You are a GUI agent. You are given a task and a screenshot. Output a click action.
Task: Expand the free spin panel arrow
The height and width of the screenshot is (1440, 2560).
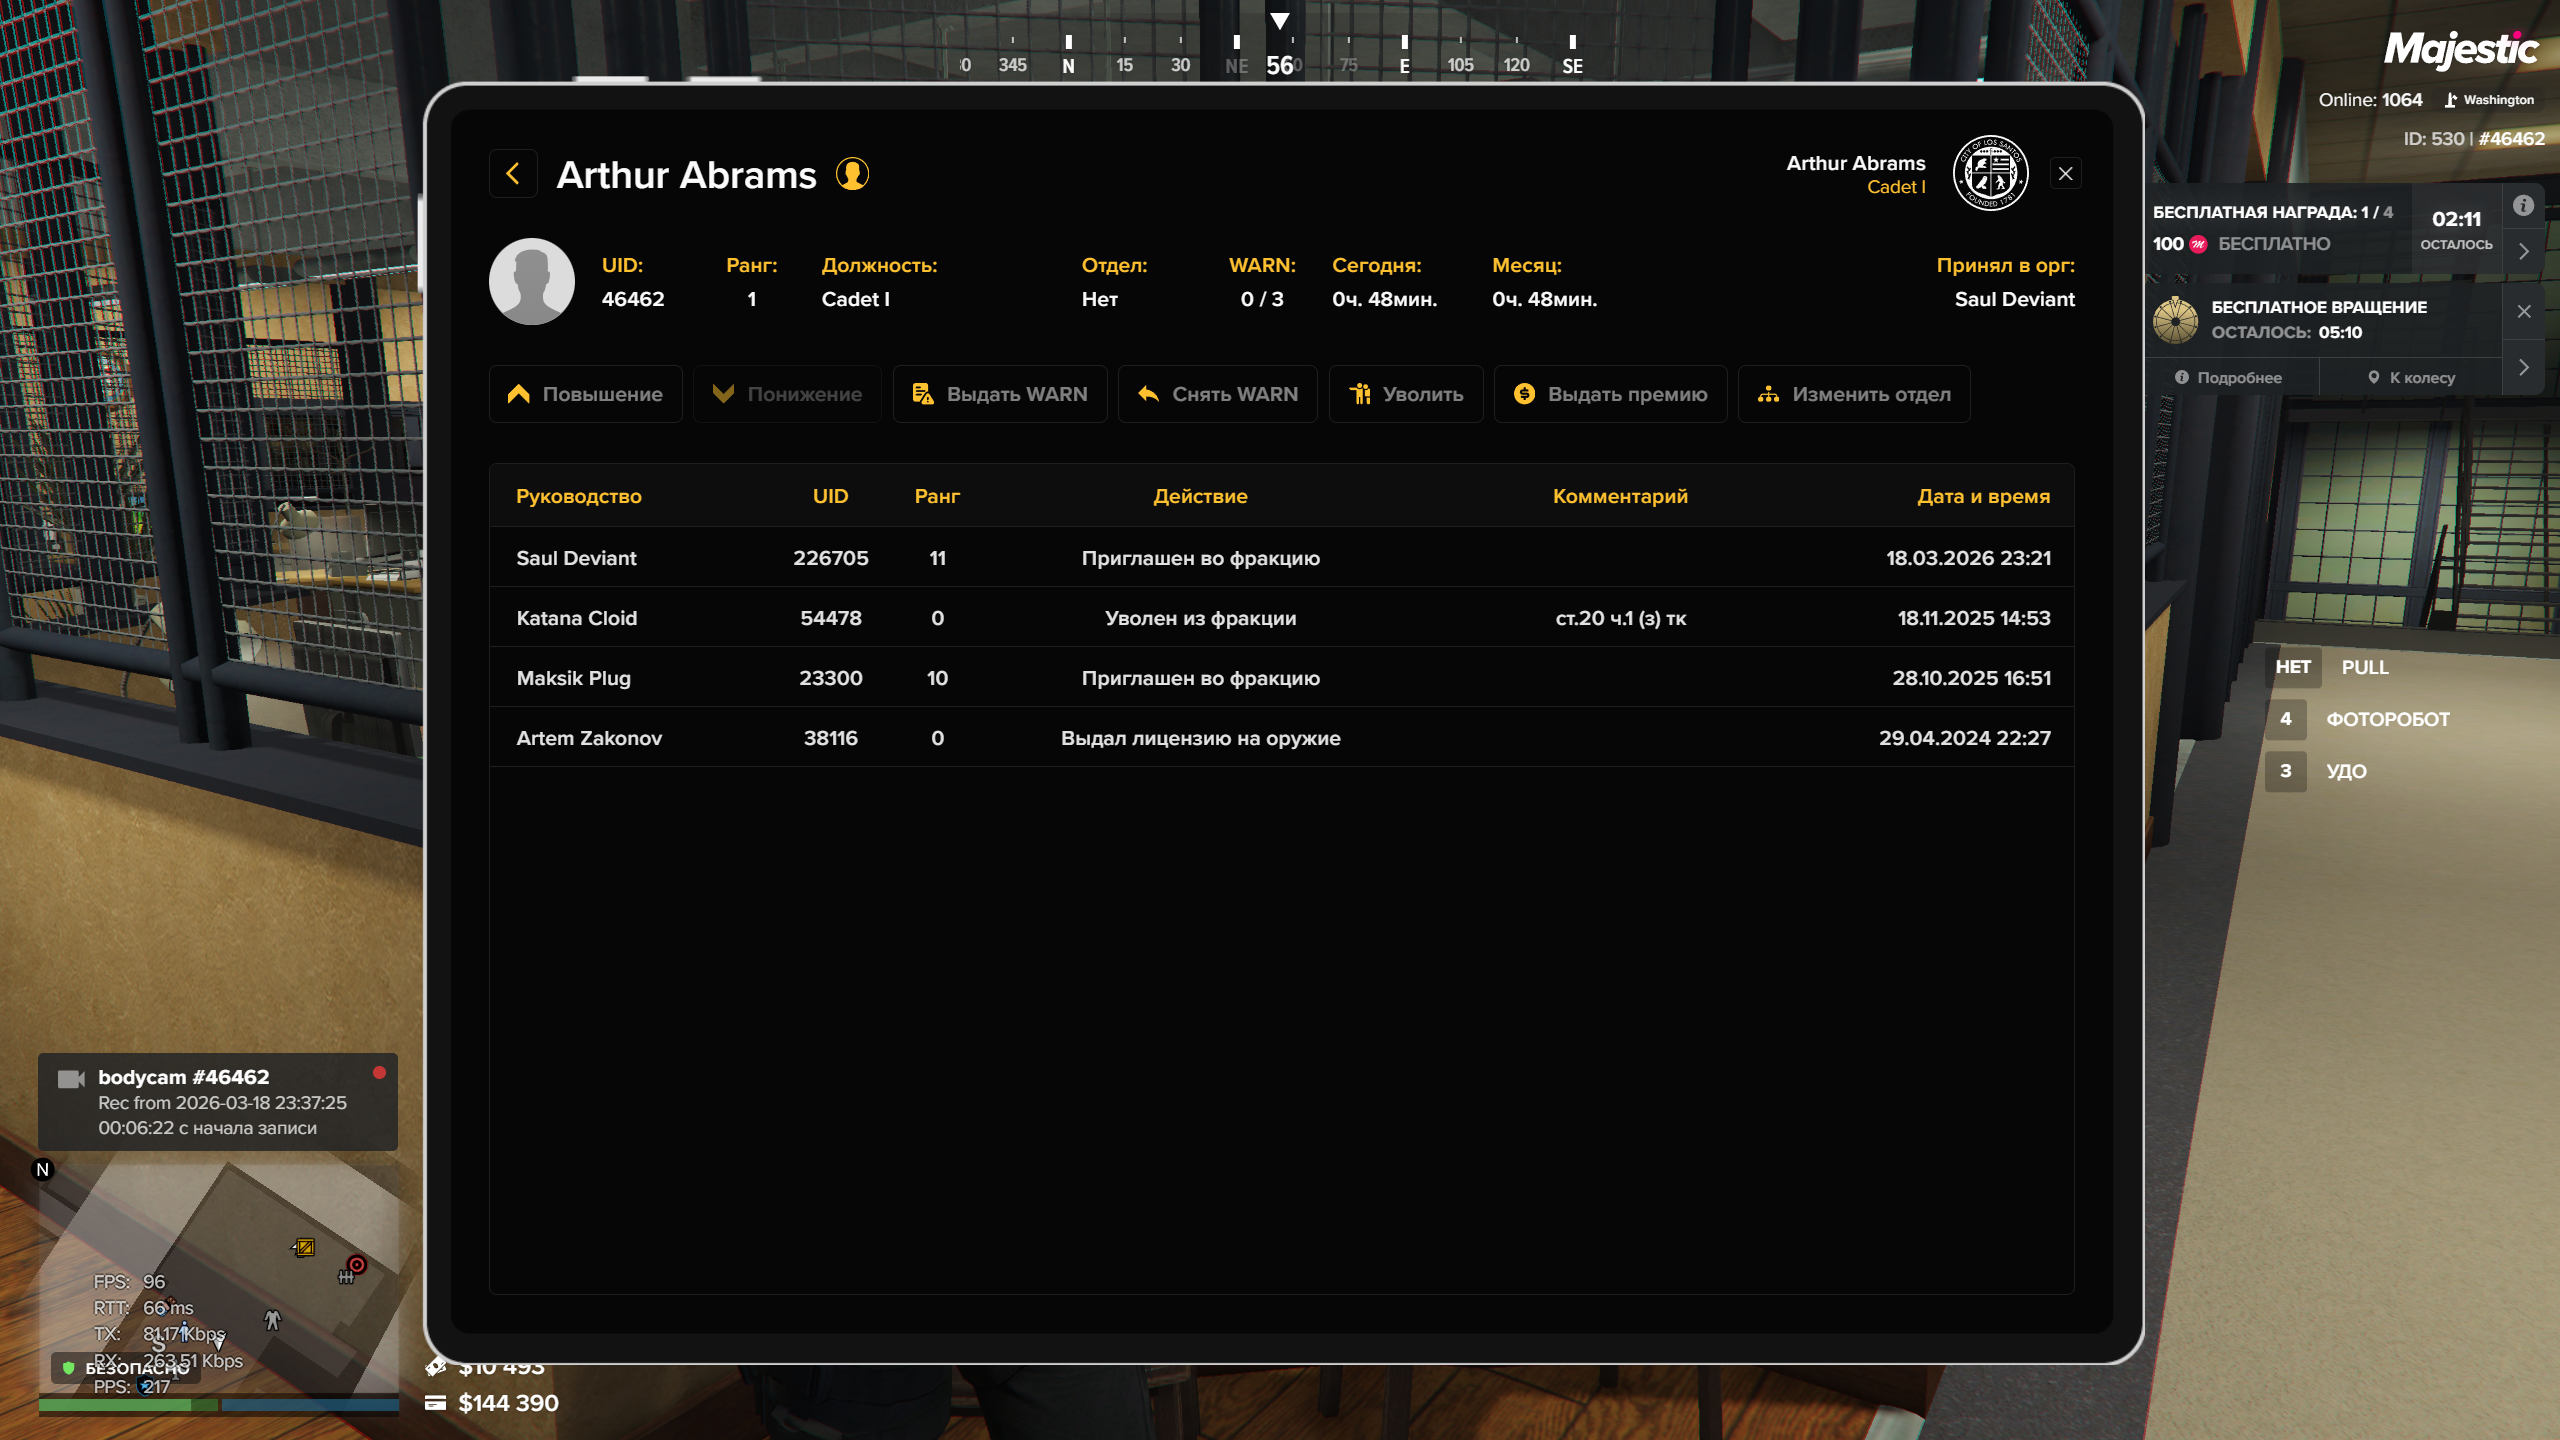[x=2523, y=367]
